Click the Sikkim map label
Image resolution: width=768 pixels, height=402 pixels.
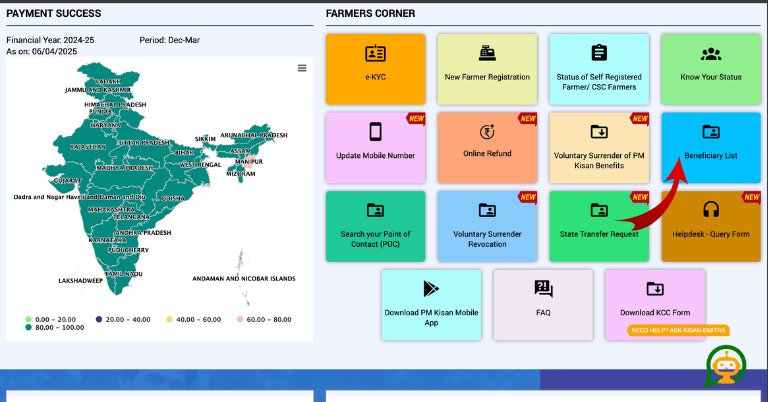click(x=205, y=139)
